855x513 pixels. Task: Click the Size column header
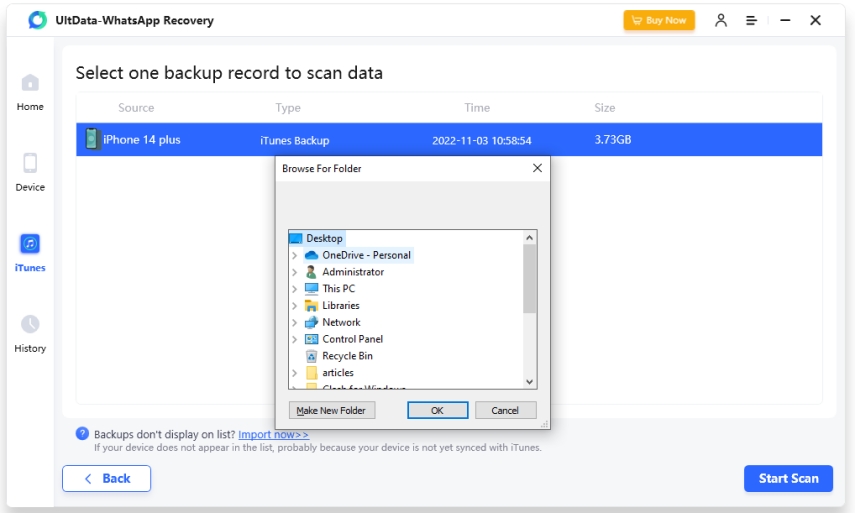[x=605, y=108]
